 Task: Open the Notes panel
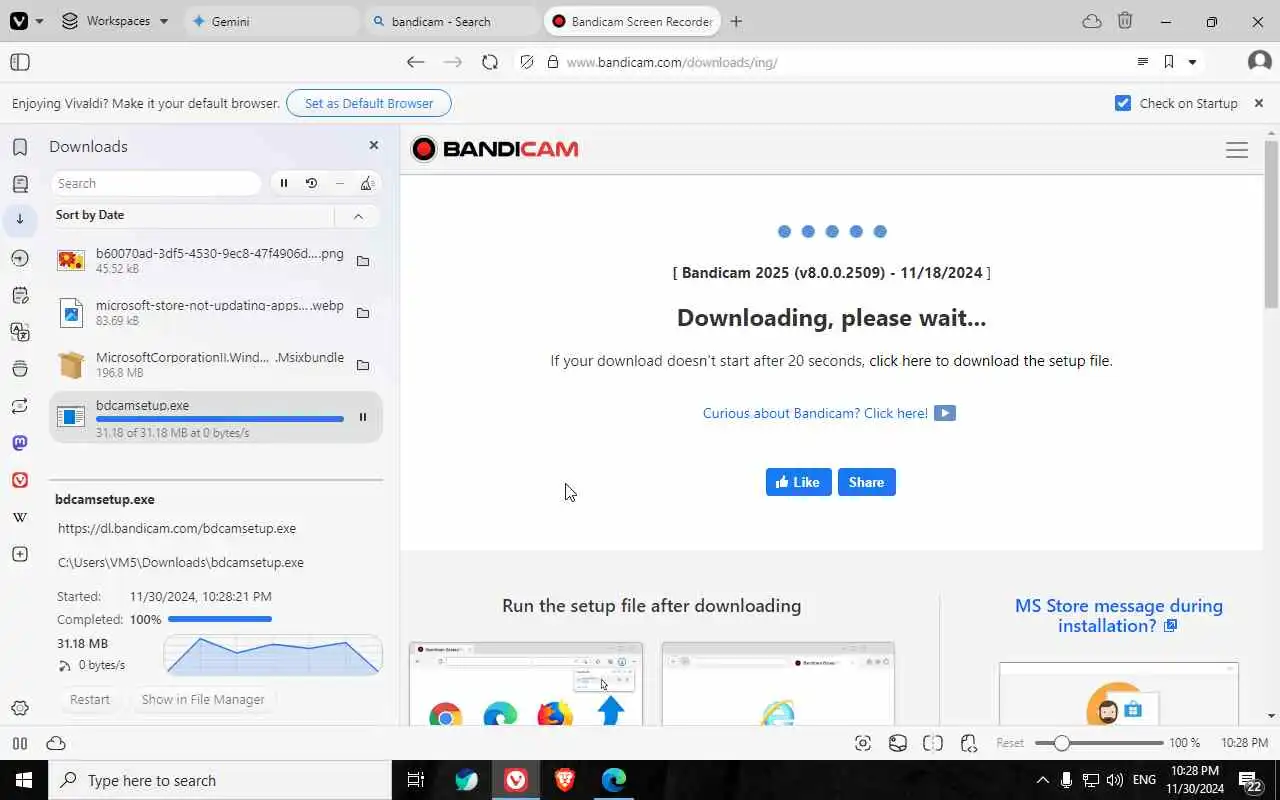coord(19,295)
